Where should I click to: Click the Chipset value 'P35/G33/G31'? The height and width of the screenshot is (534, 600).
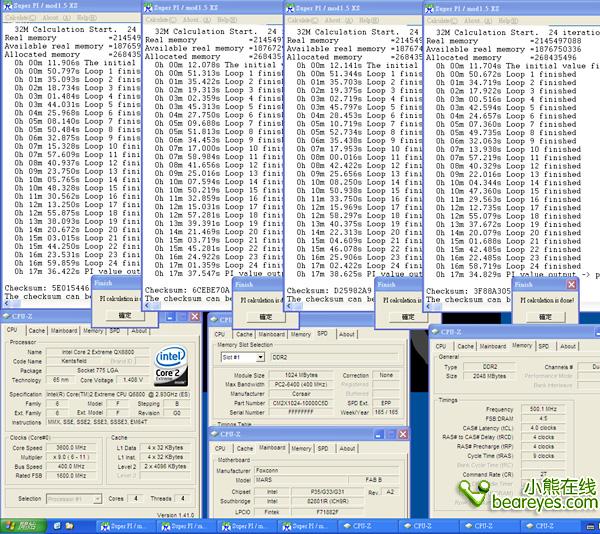[x=328, y=492]
